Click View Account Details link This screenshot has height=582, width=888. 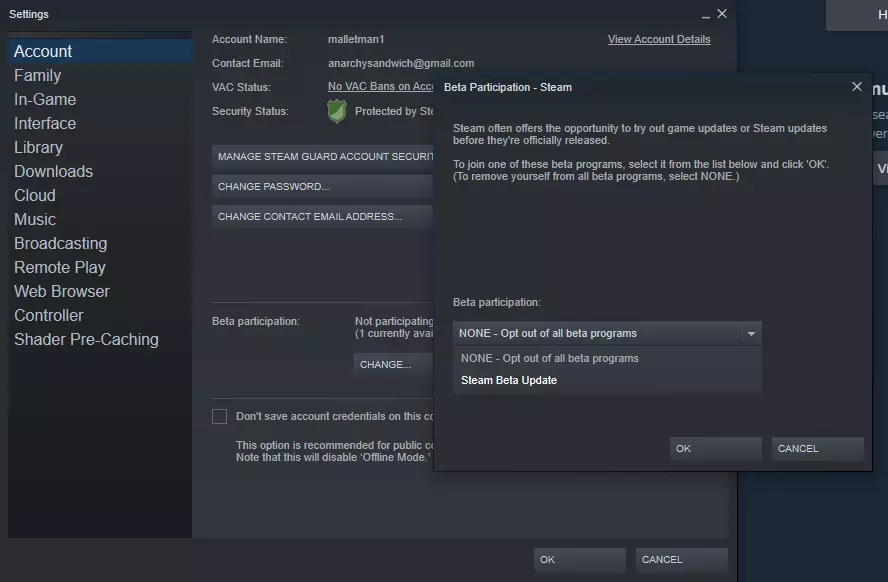click(659, 39)
